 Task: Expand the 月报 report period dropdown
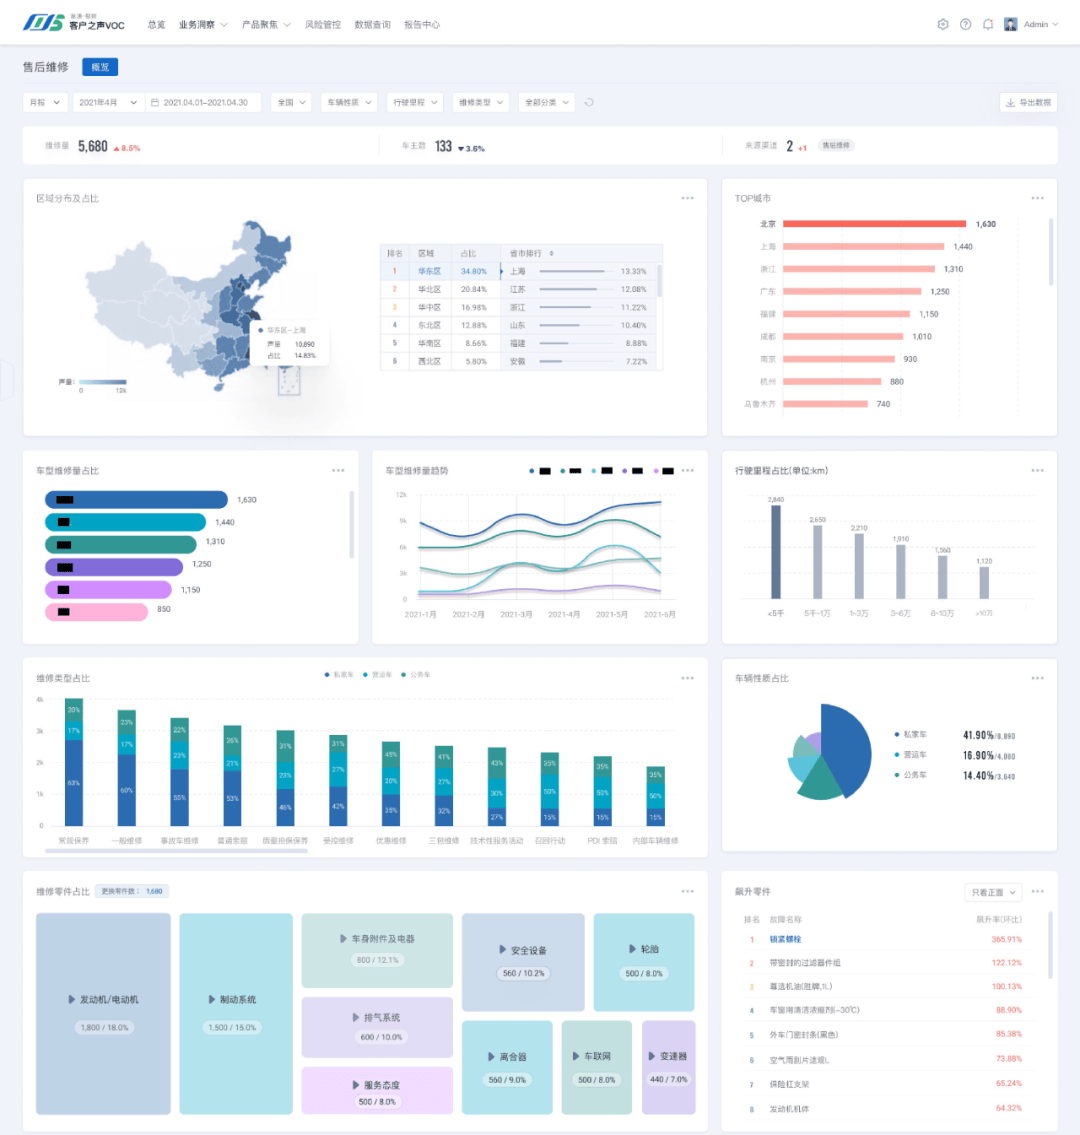pos(45,102)
